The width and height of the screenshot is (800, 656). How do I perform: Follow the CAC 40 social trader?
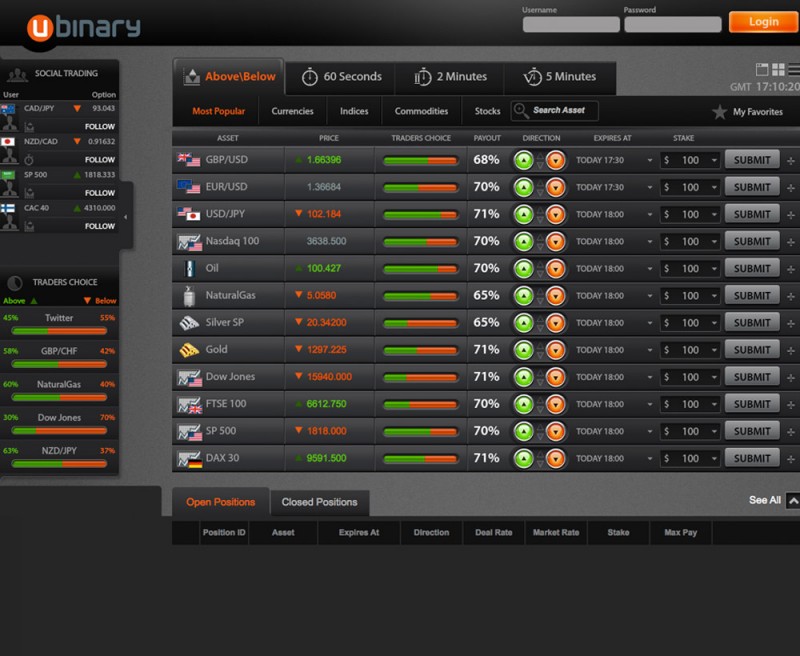coord(99,226)
